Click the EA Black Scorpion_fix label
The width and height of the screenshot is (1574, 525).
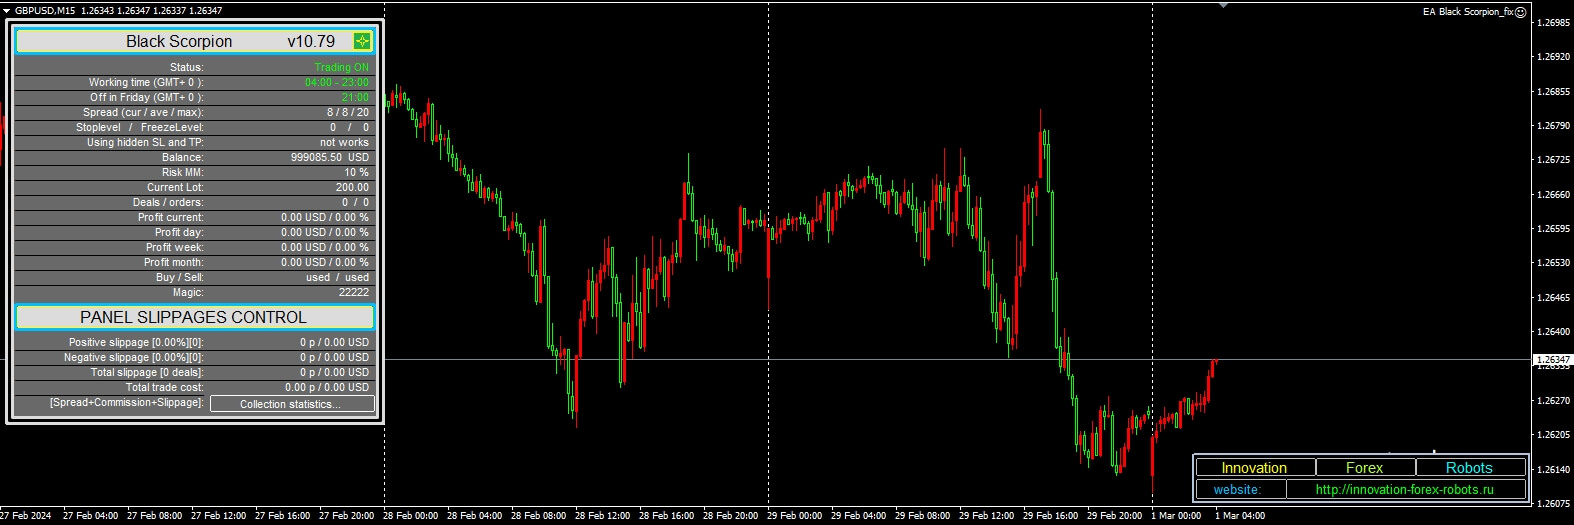1467,12
